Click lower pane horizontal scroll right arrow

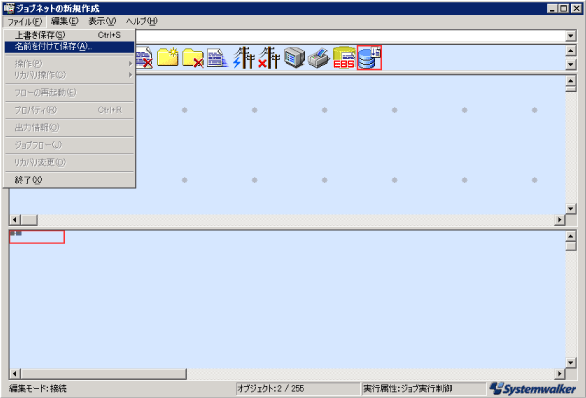pyautogui.click(x=559, y=373)
